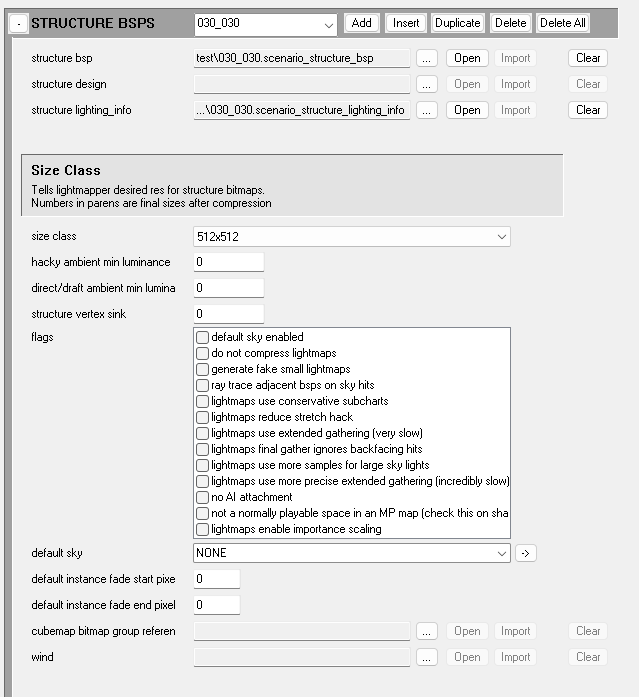
Task: Browse for structure bsp tag reference
Action: point(427,58)
